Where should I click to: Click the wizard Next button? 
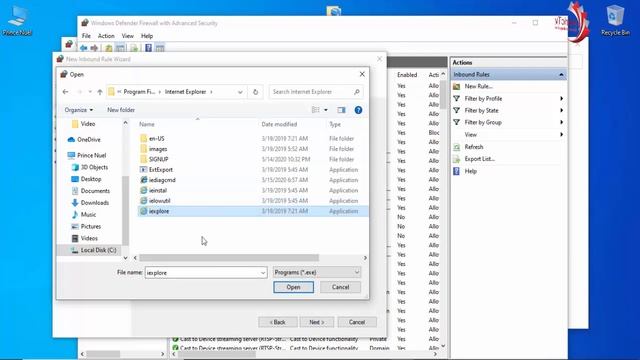[317, 322]
